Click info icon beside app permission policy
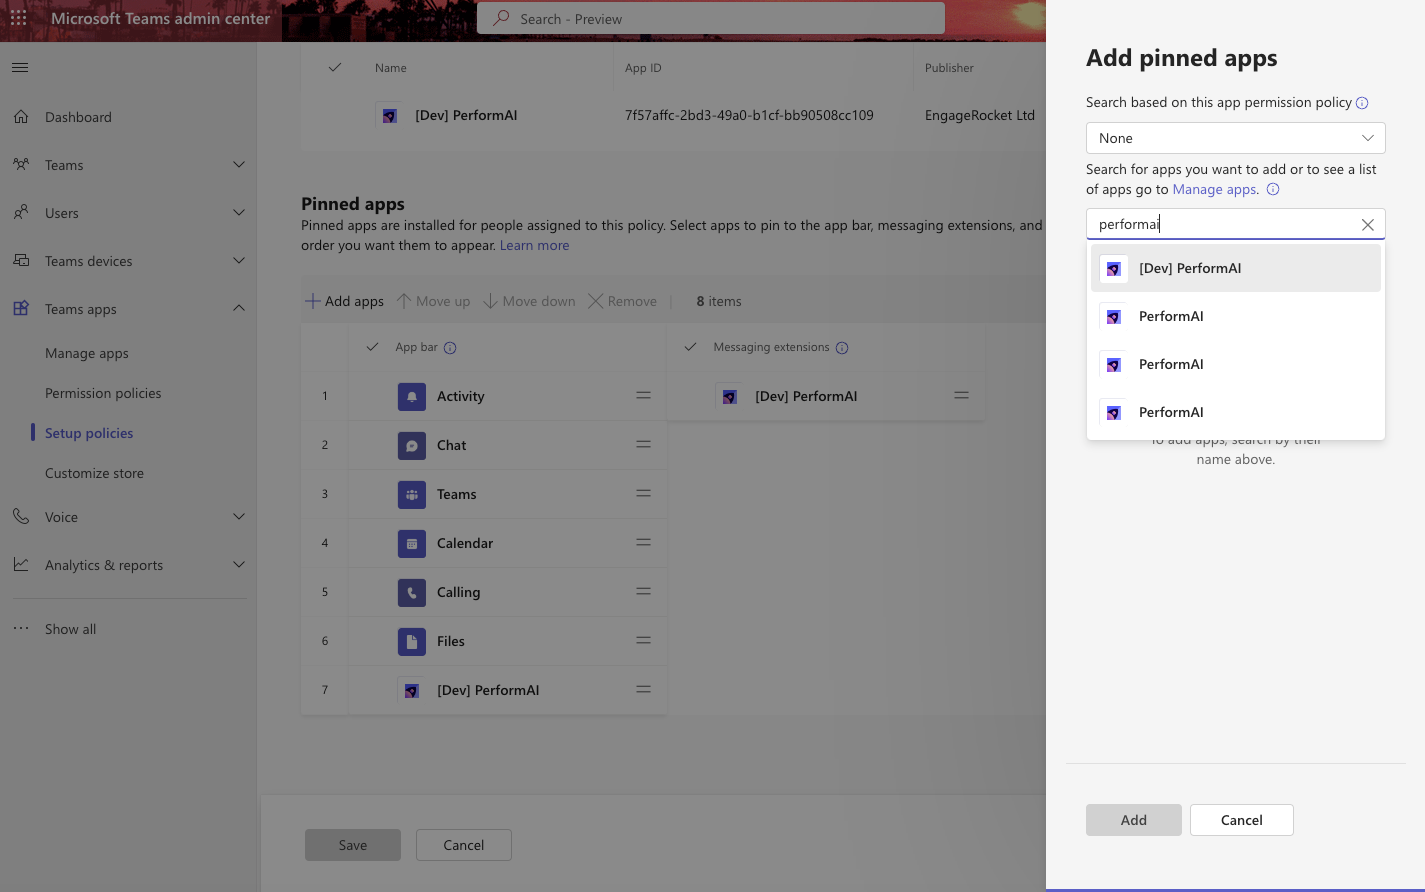Viewport: 1425px width, 892px height. coord(1362,103)
